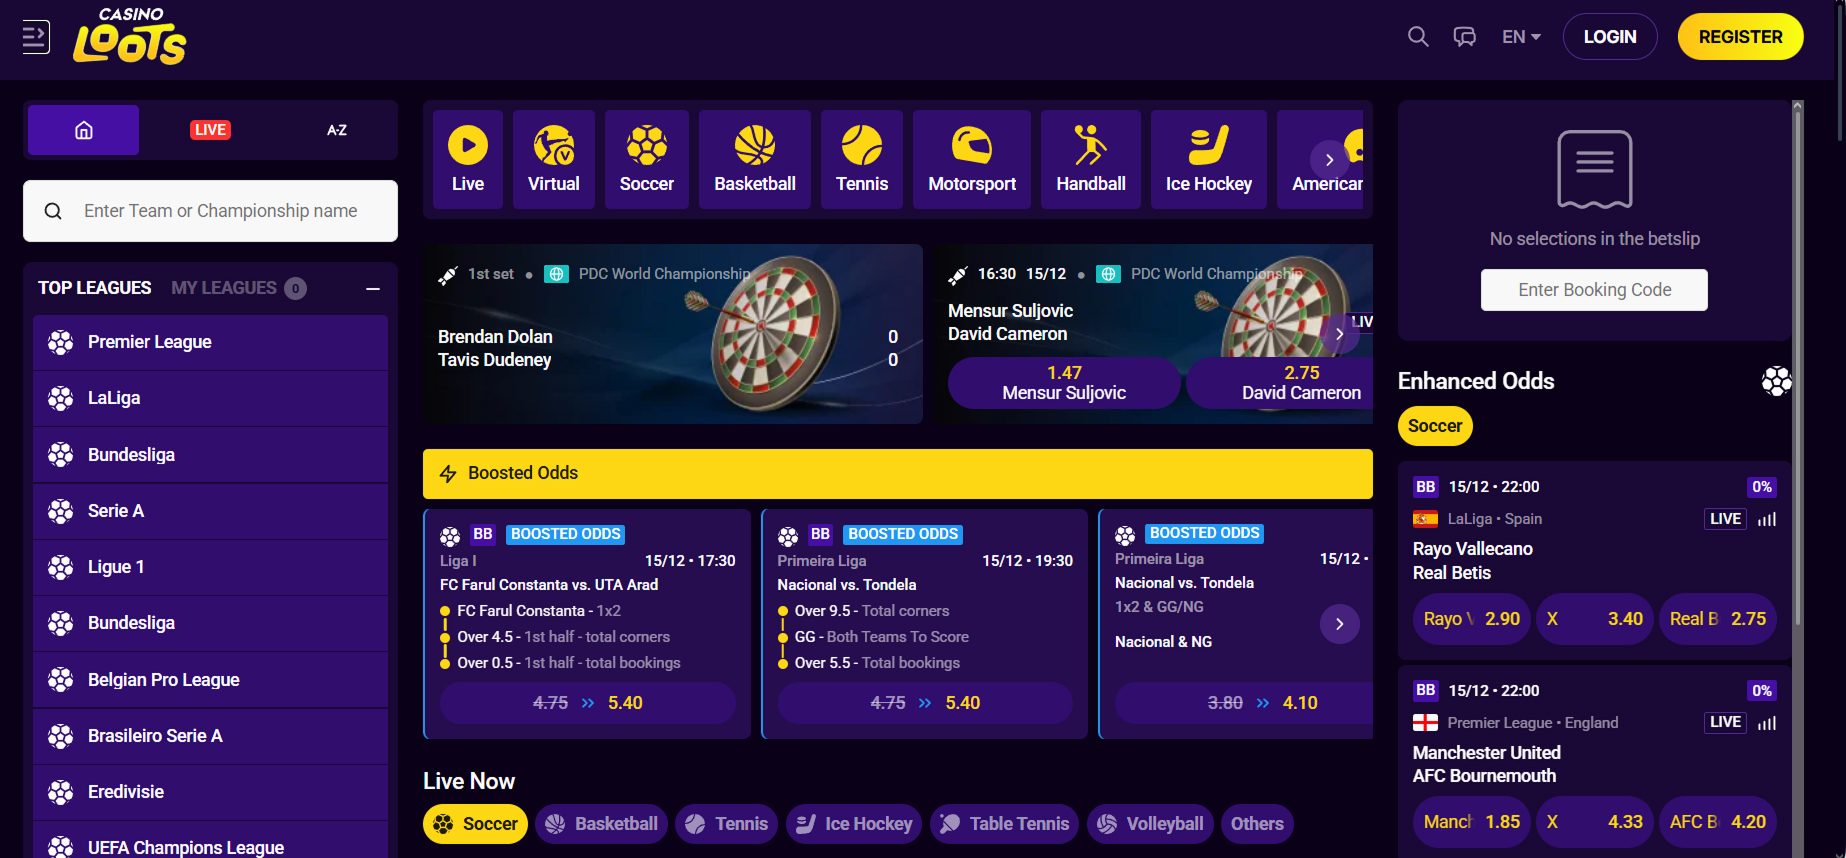
Task: Click the REGISTER button
Action: (1741, 37)
